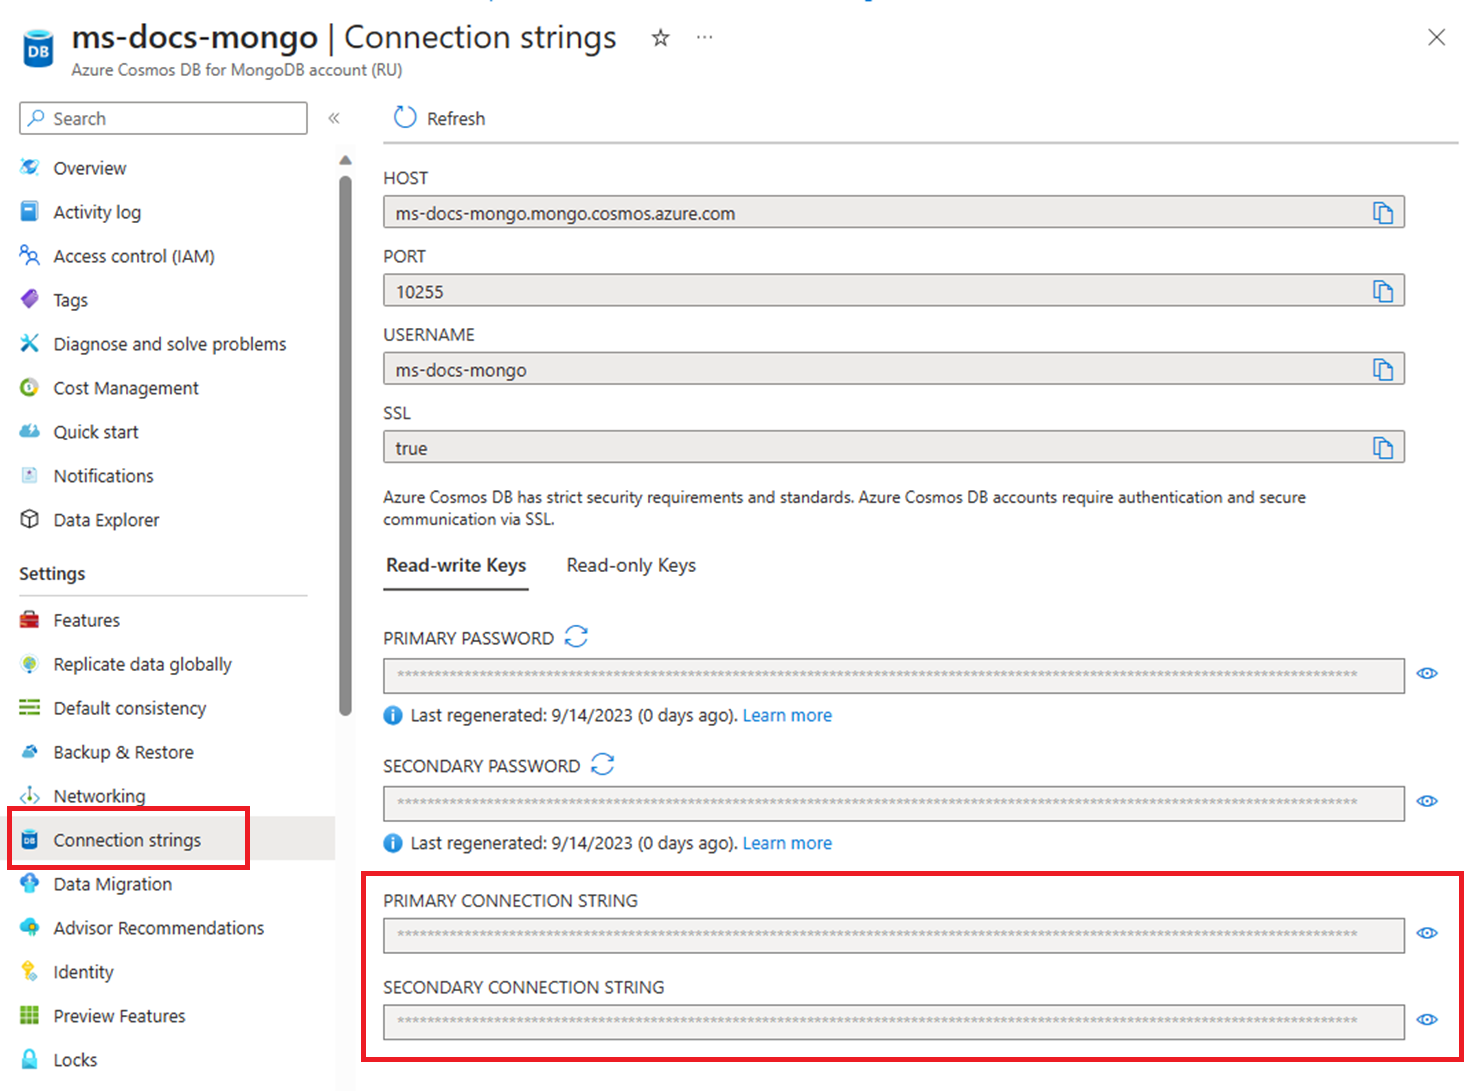Favorite this page with the star icon

pos(660,38)
